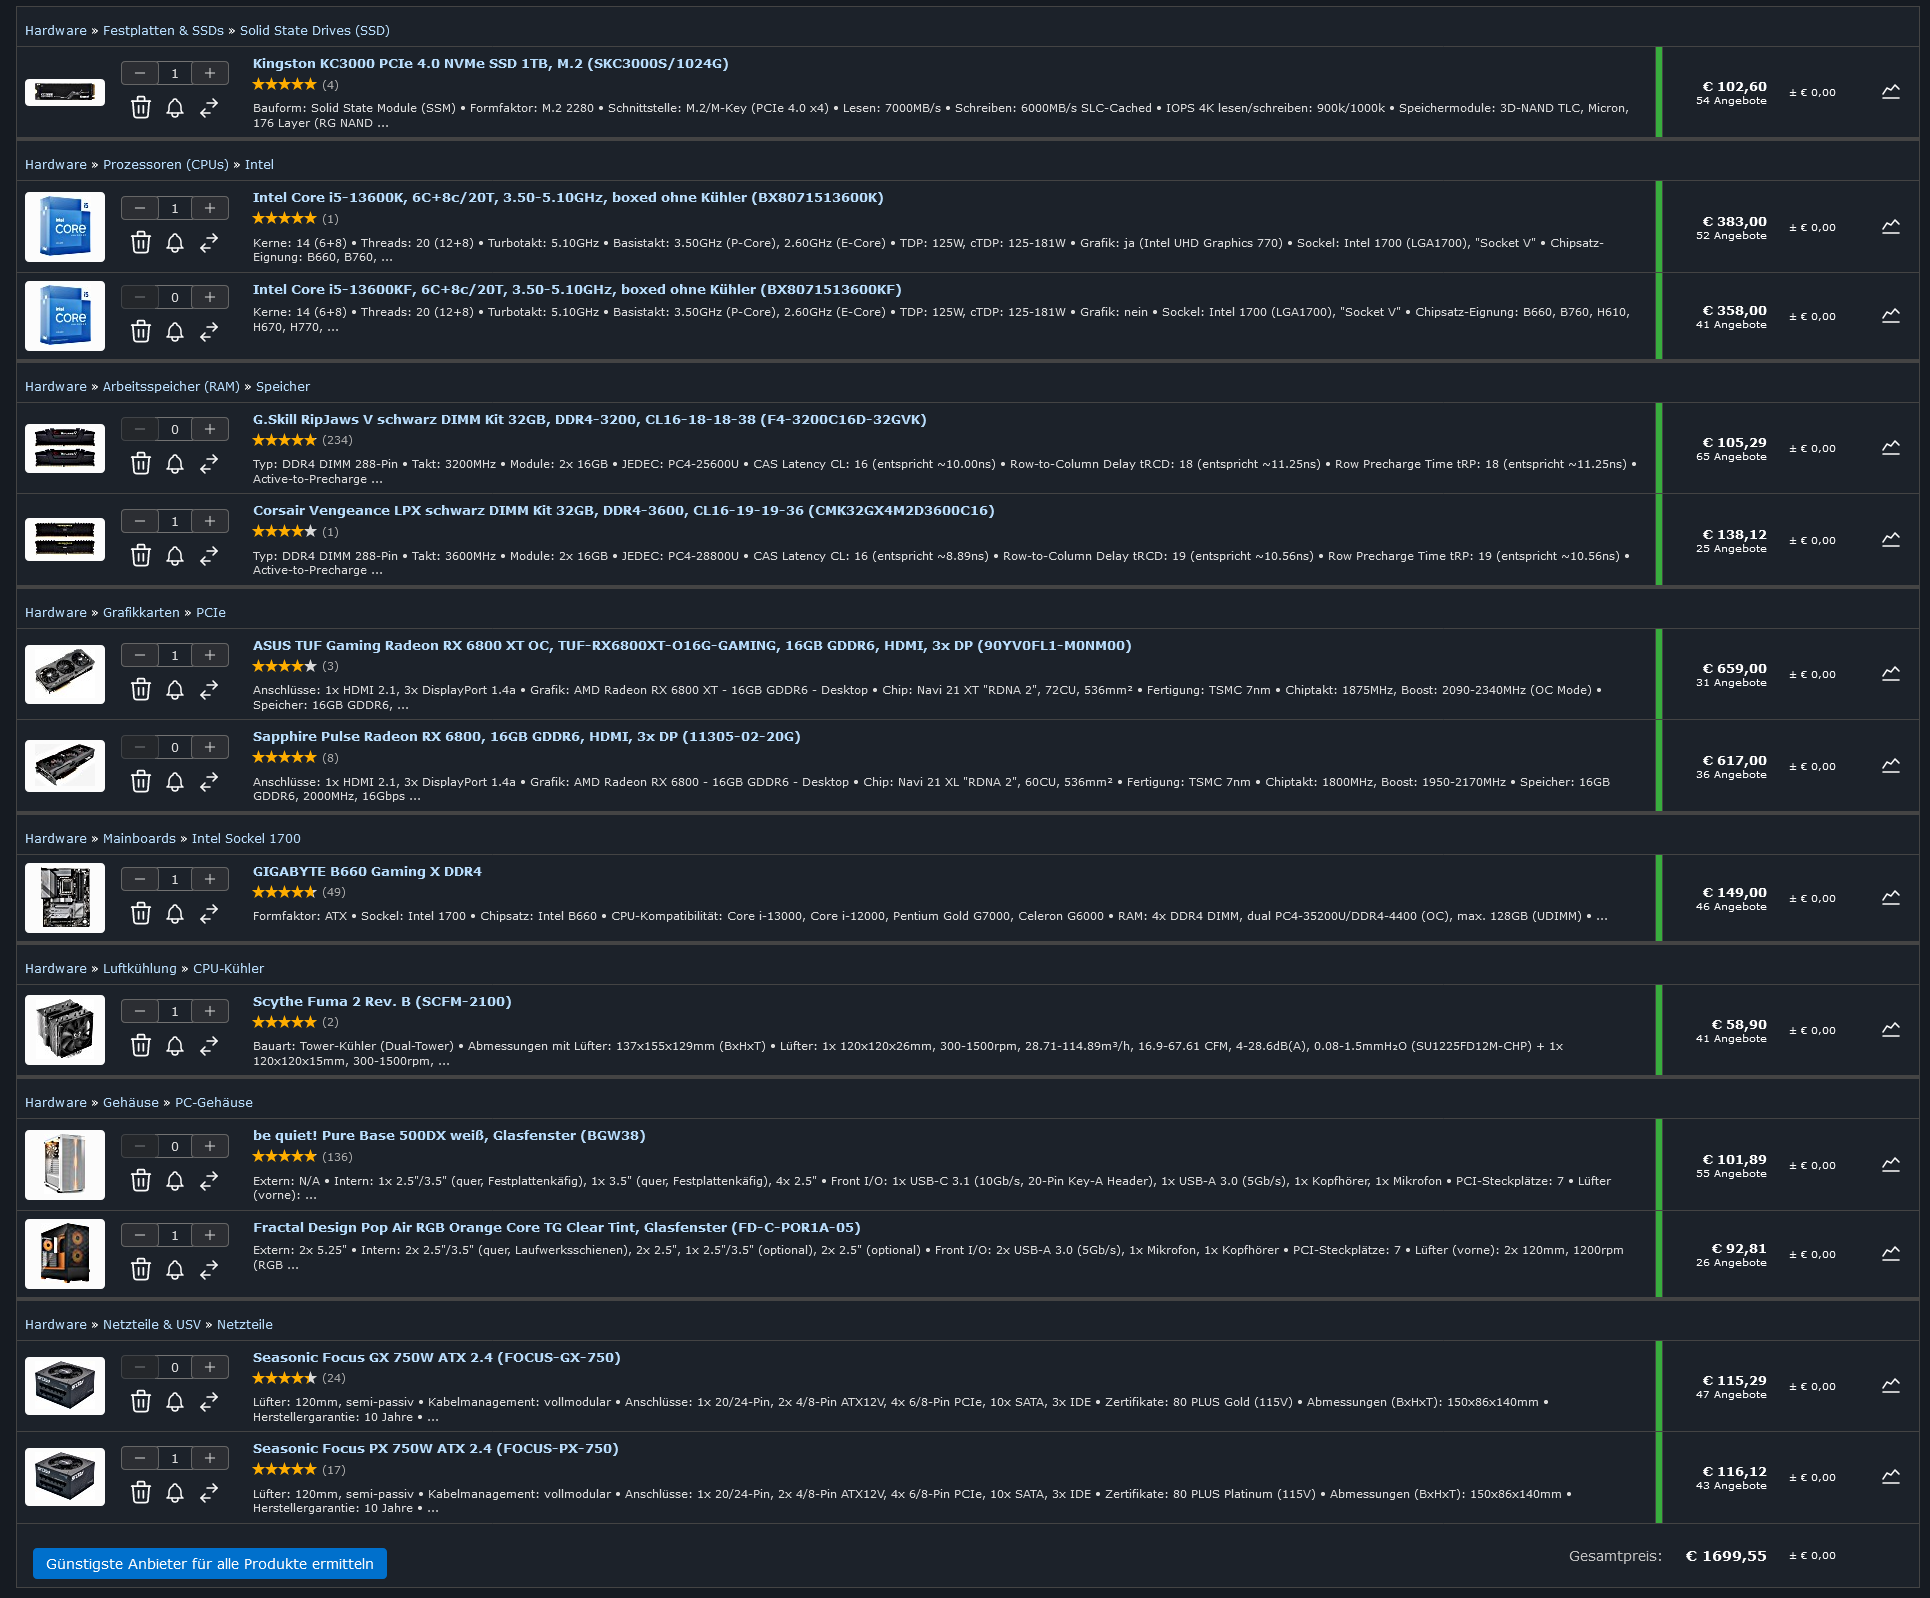Open price history chart for ASUS TUF RX 6800 XT
The height and width of the screenshot is (1598, 1930).
click(x=1890, y=674)
